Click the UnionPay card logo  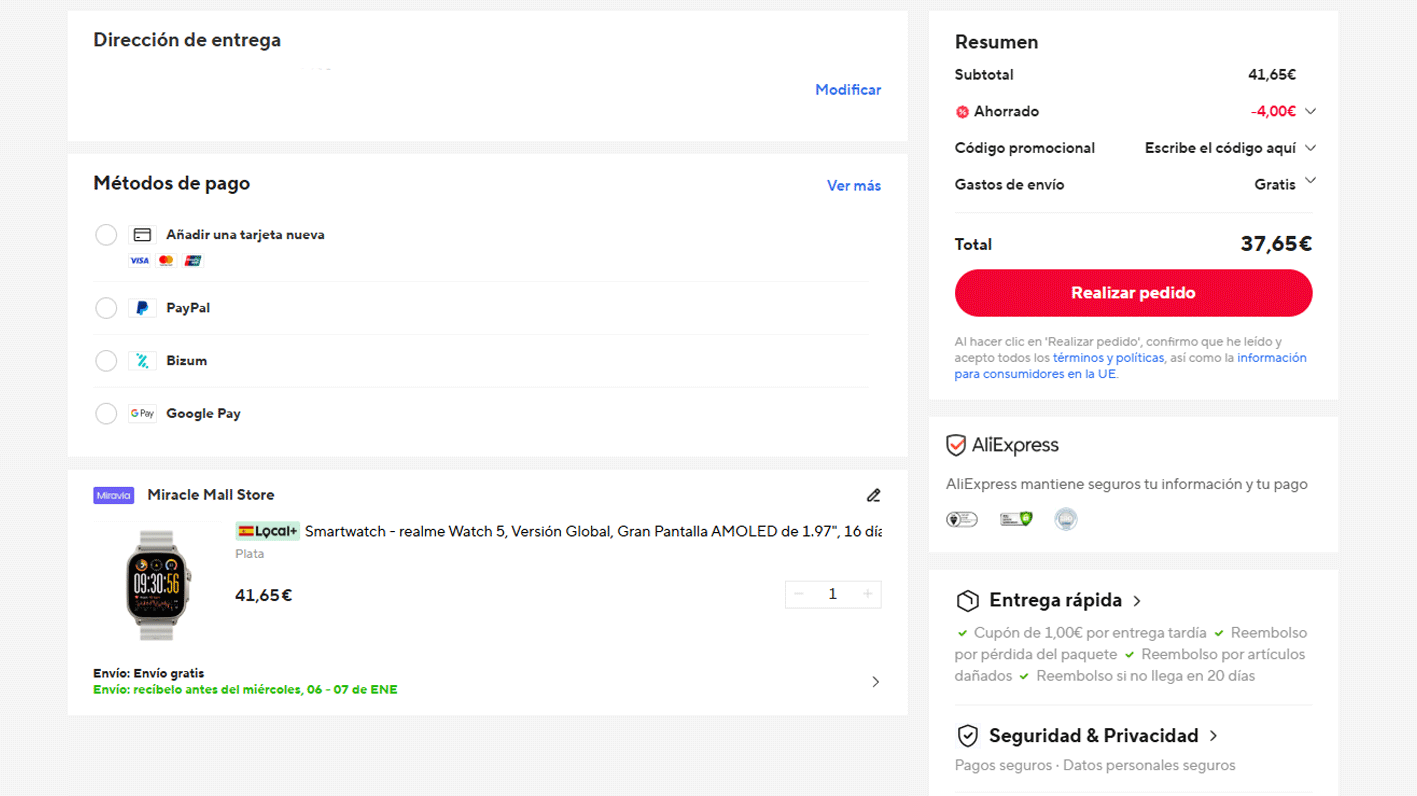click(193, 261)
